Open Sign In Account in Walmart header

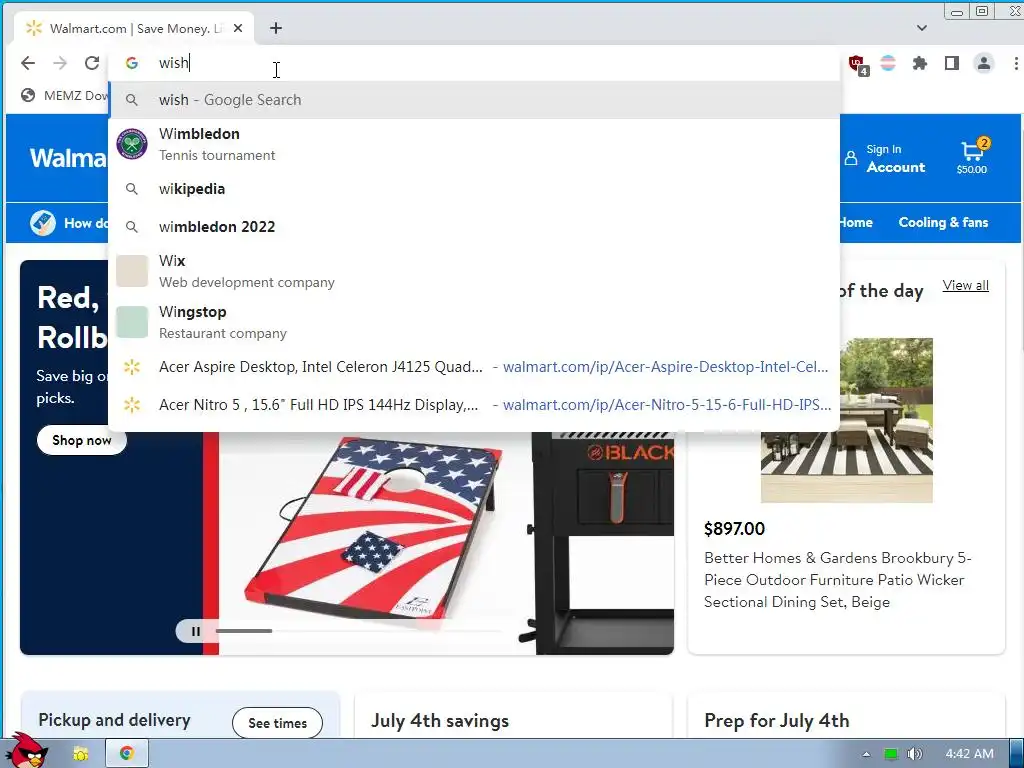coord(885,158)
